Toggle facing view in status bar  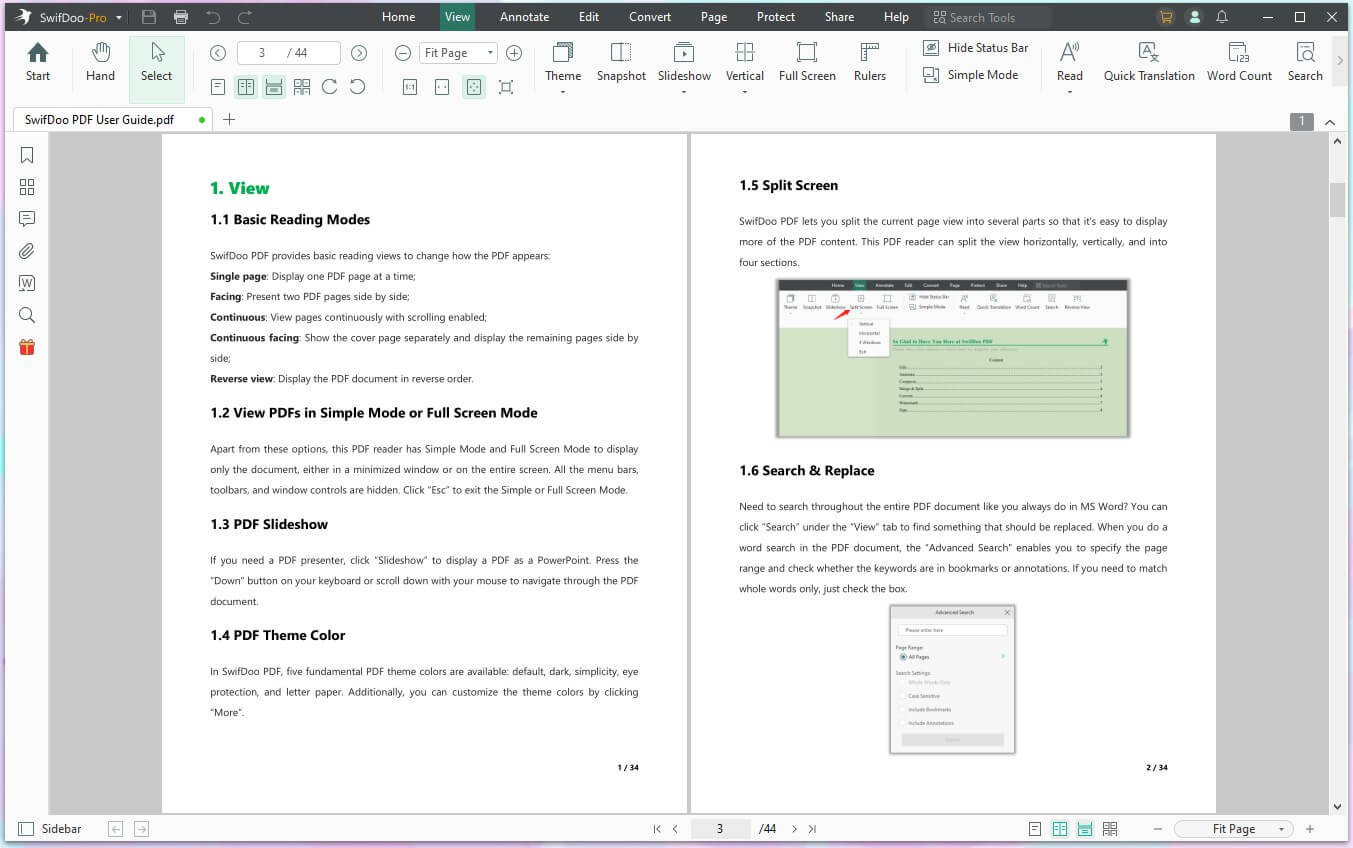[x=1060, y=829]
